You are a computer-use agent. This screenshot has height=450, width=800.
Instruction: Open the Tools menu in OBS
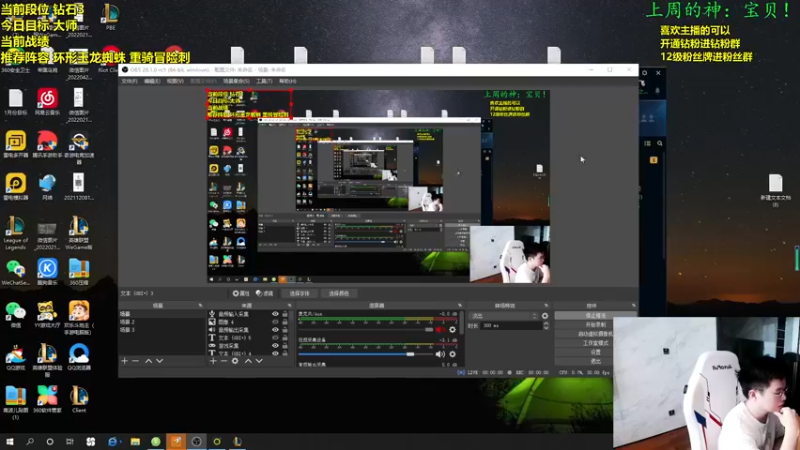[264, 81]
